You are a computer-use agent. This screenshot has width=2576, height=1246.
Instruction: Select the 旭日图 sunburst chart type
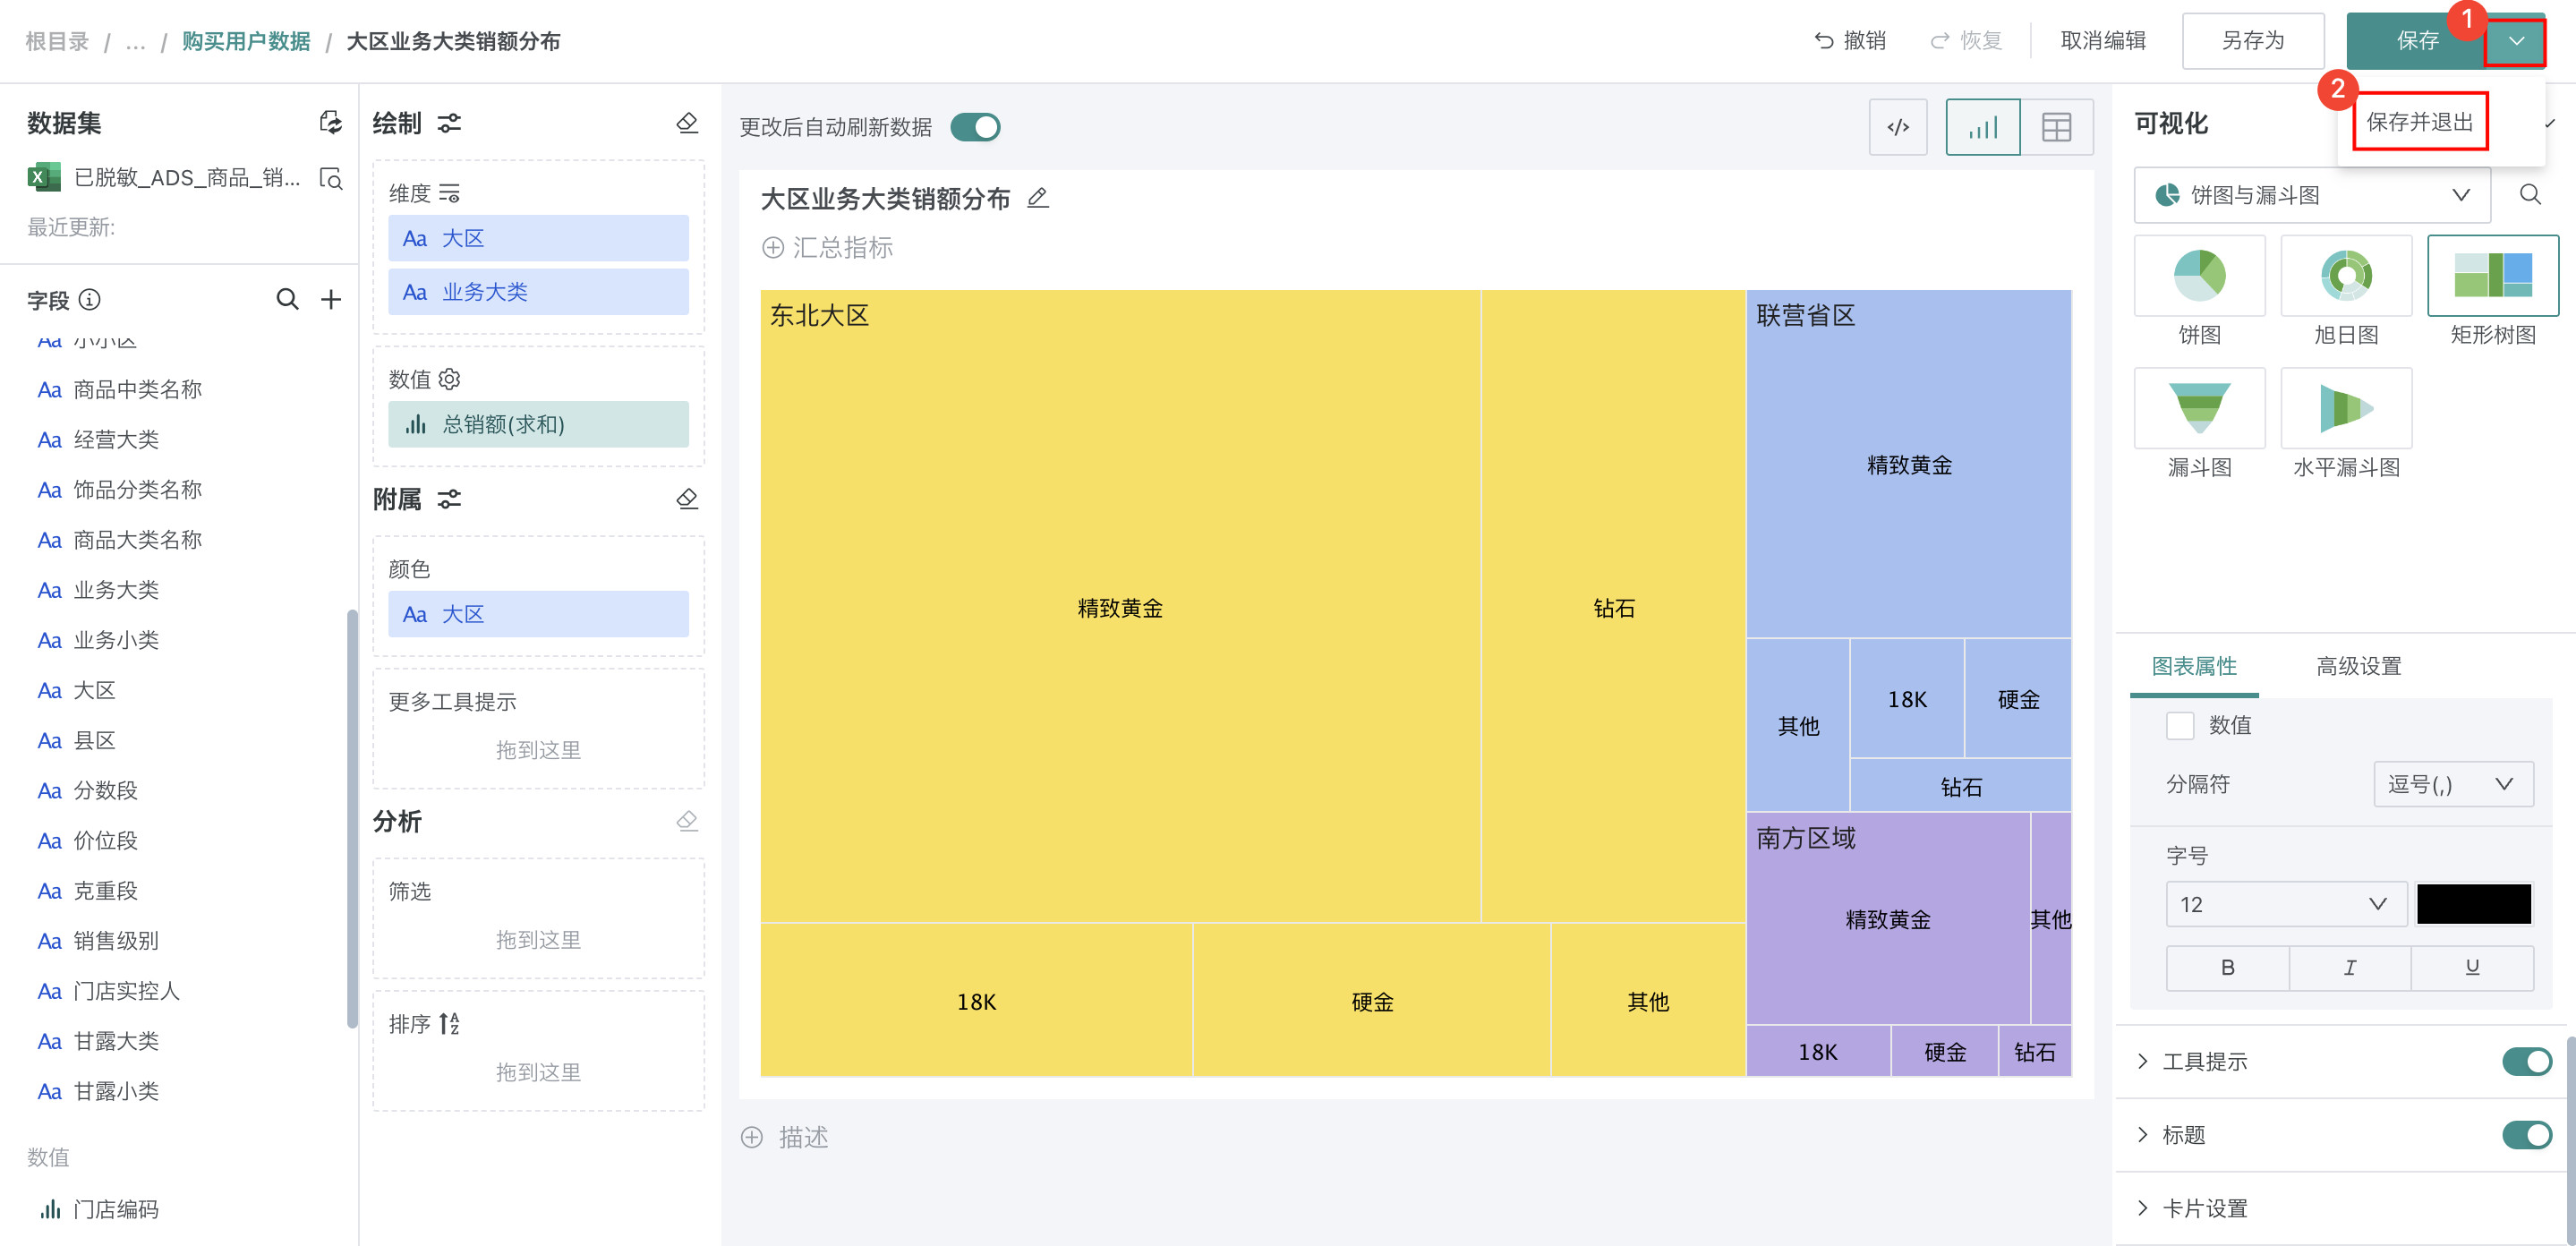[2345, 277]
